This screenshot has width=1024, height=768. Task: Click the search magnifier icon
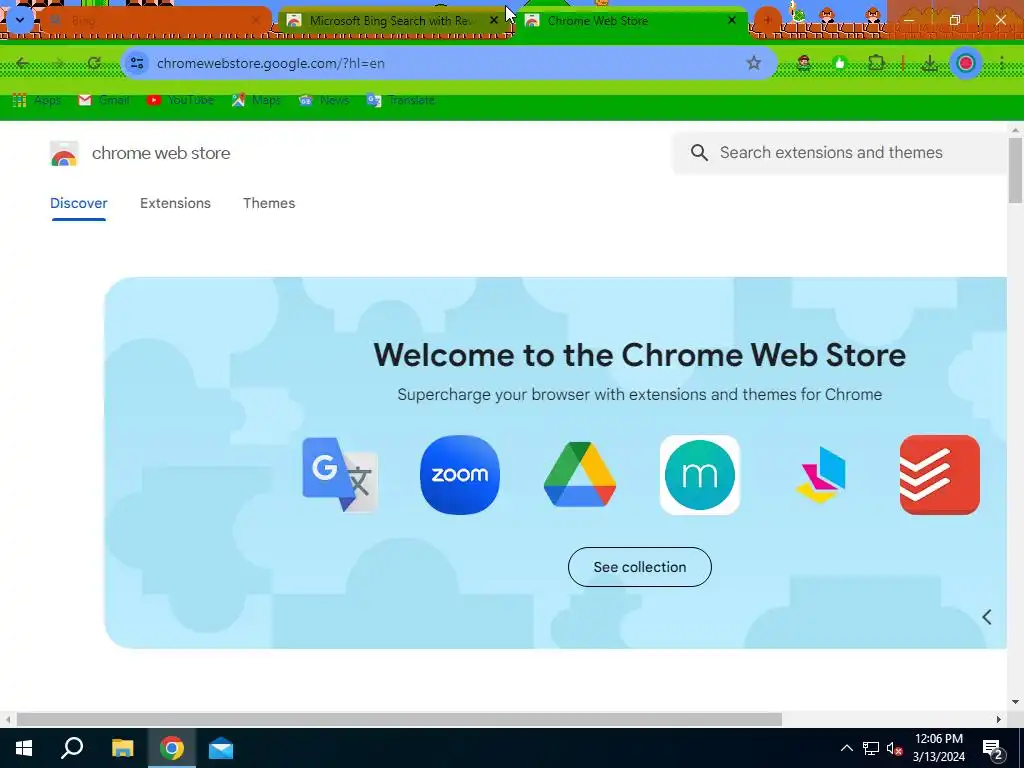point(699,153)
